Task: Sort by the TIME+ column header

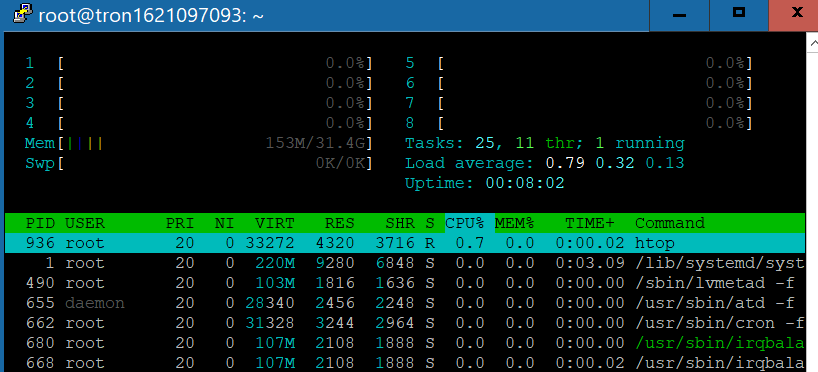Action: 590,223
